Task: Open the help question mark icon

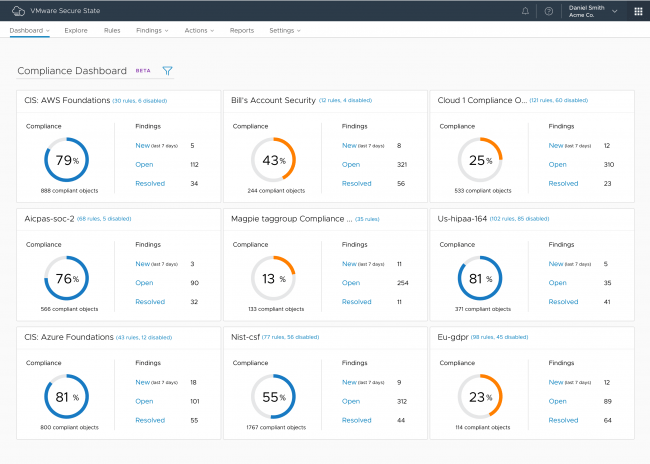Action: (x=548, y=11)
